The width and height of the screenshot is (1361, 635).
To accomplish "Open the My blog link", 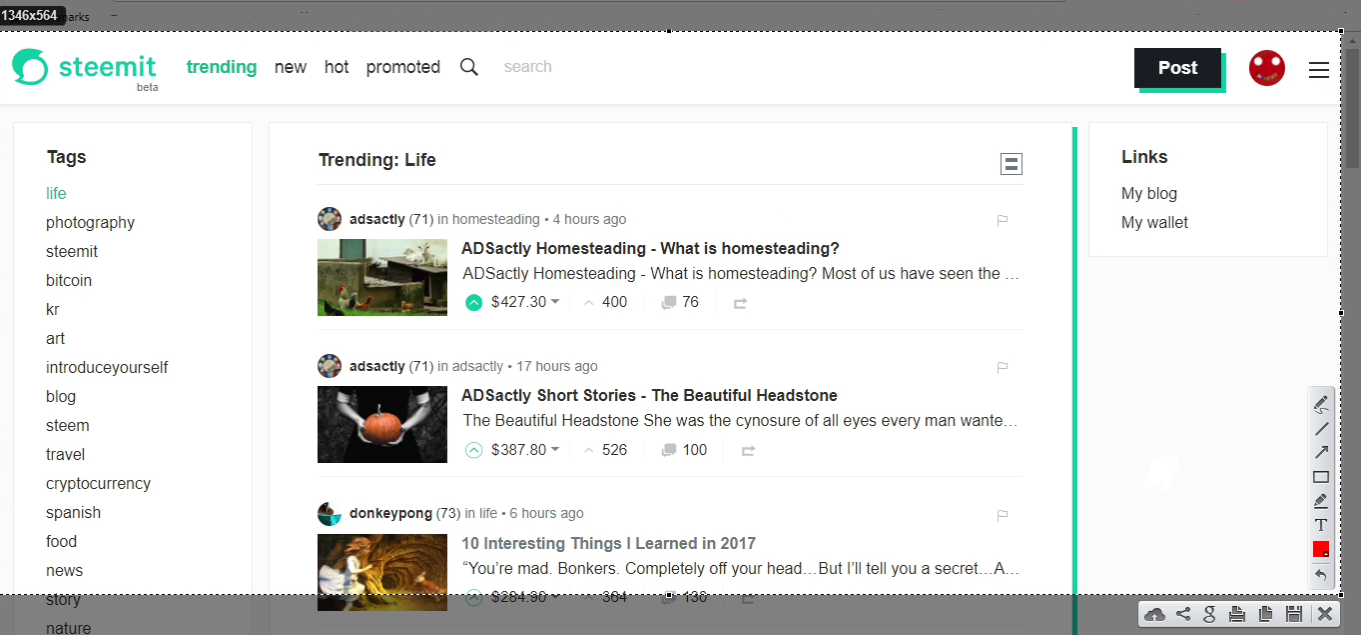I will tap(1149, 193).
